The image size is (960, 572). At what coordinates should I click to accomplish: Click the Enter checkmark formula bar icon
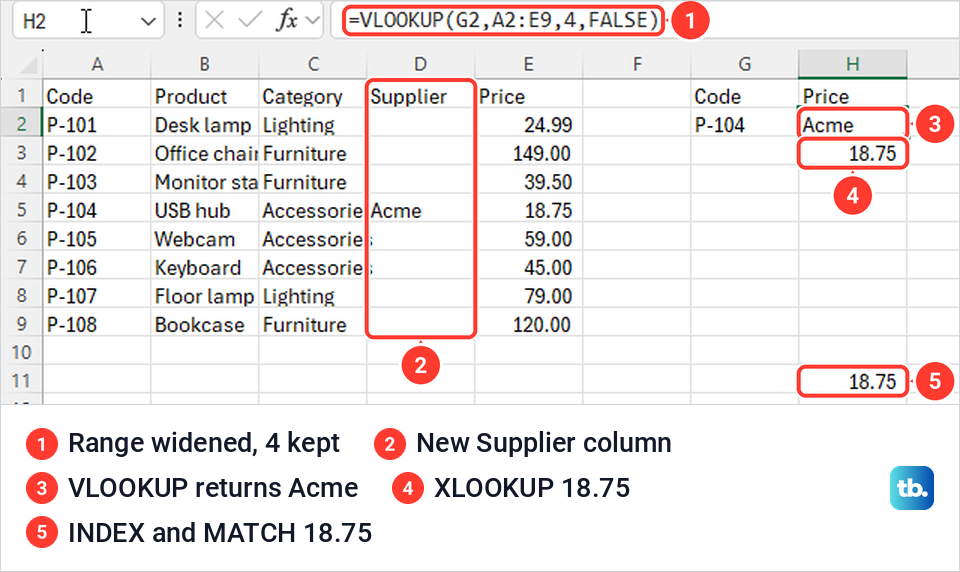click(x=250, y=21)
